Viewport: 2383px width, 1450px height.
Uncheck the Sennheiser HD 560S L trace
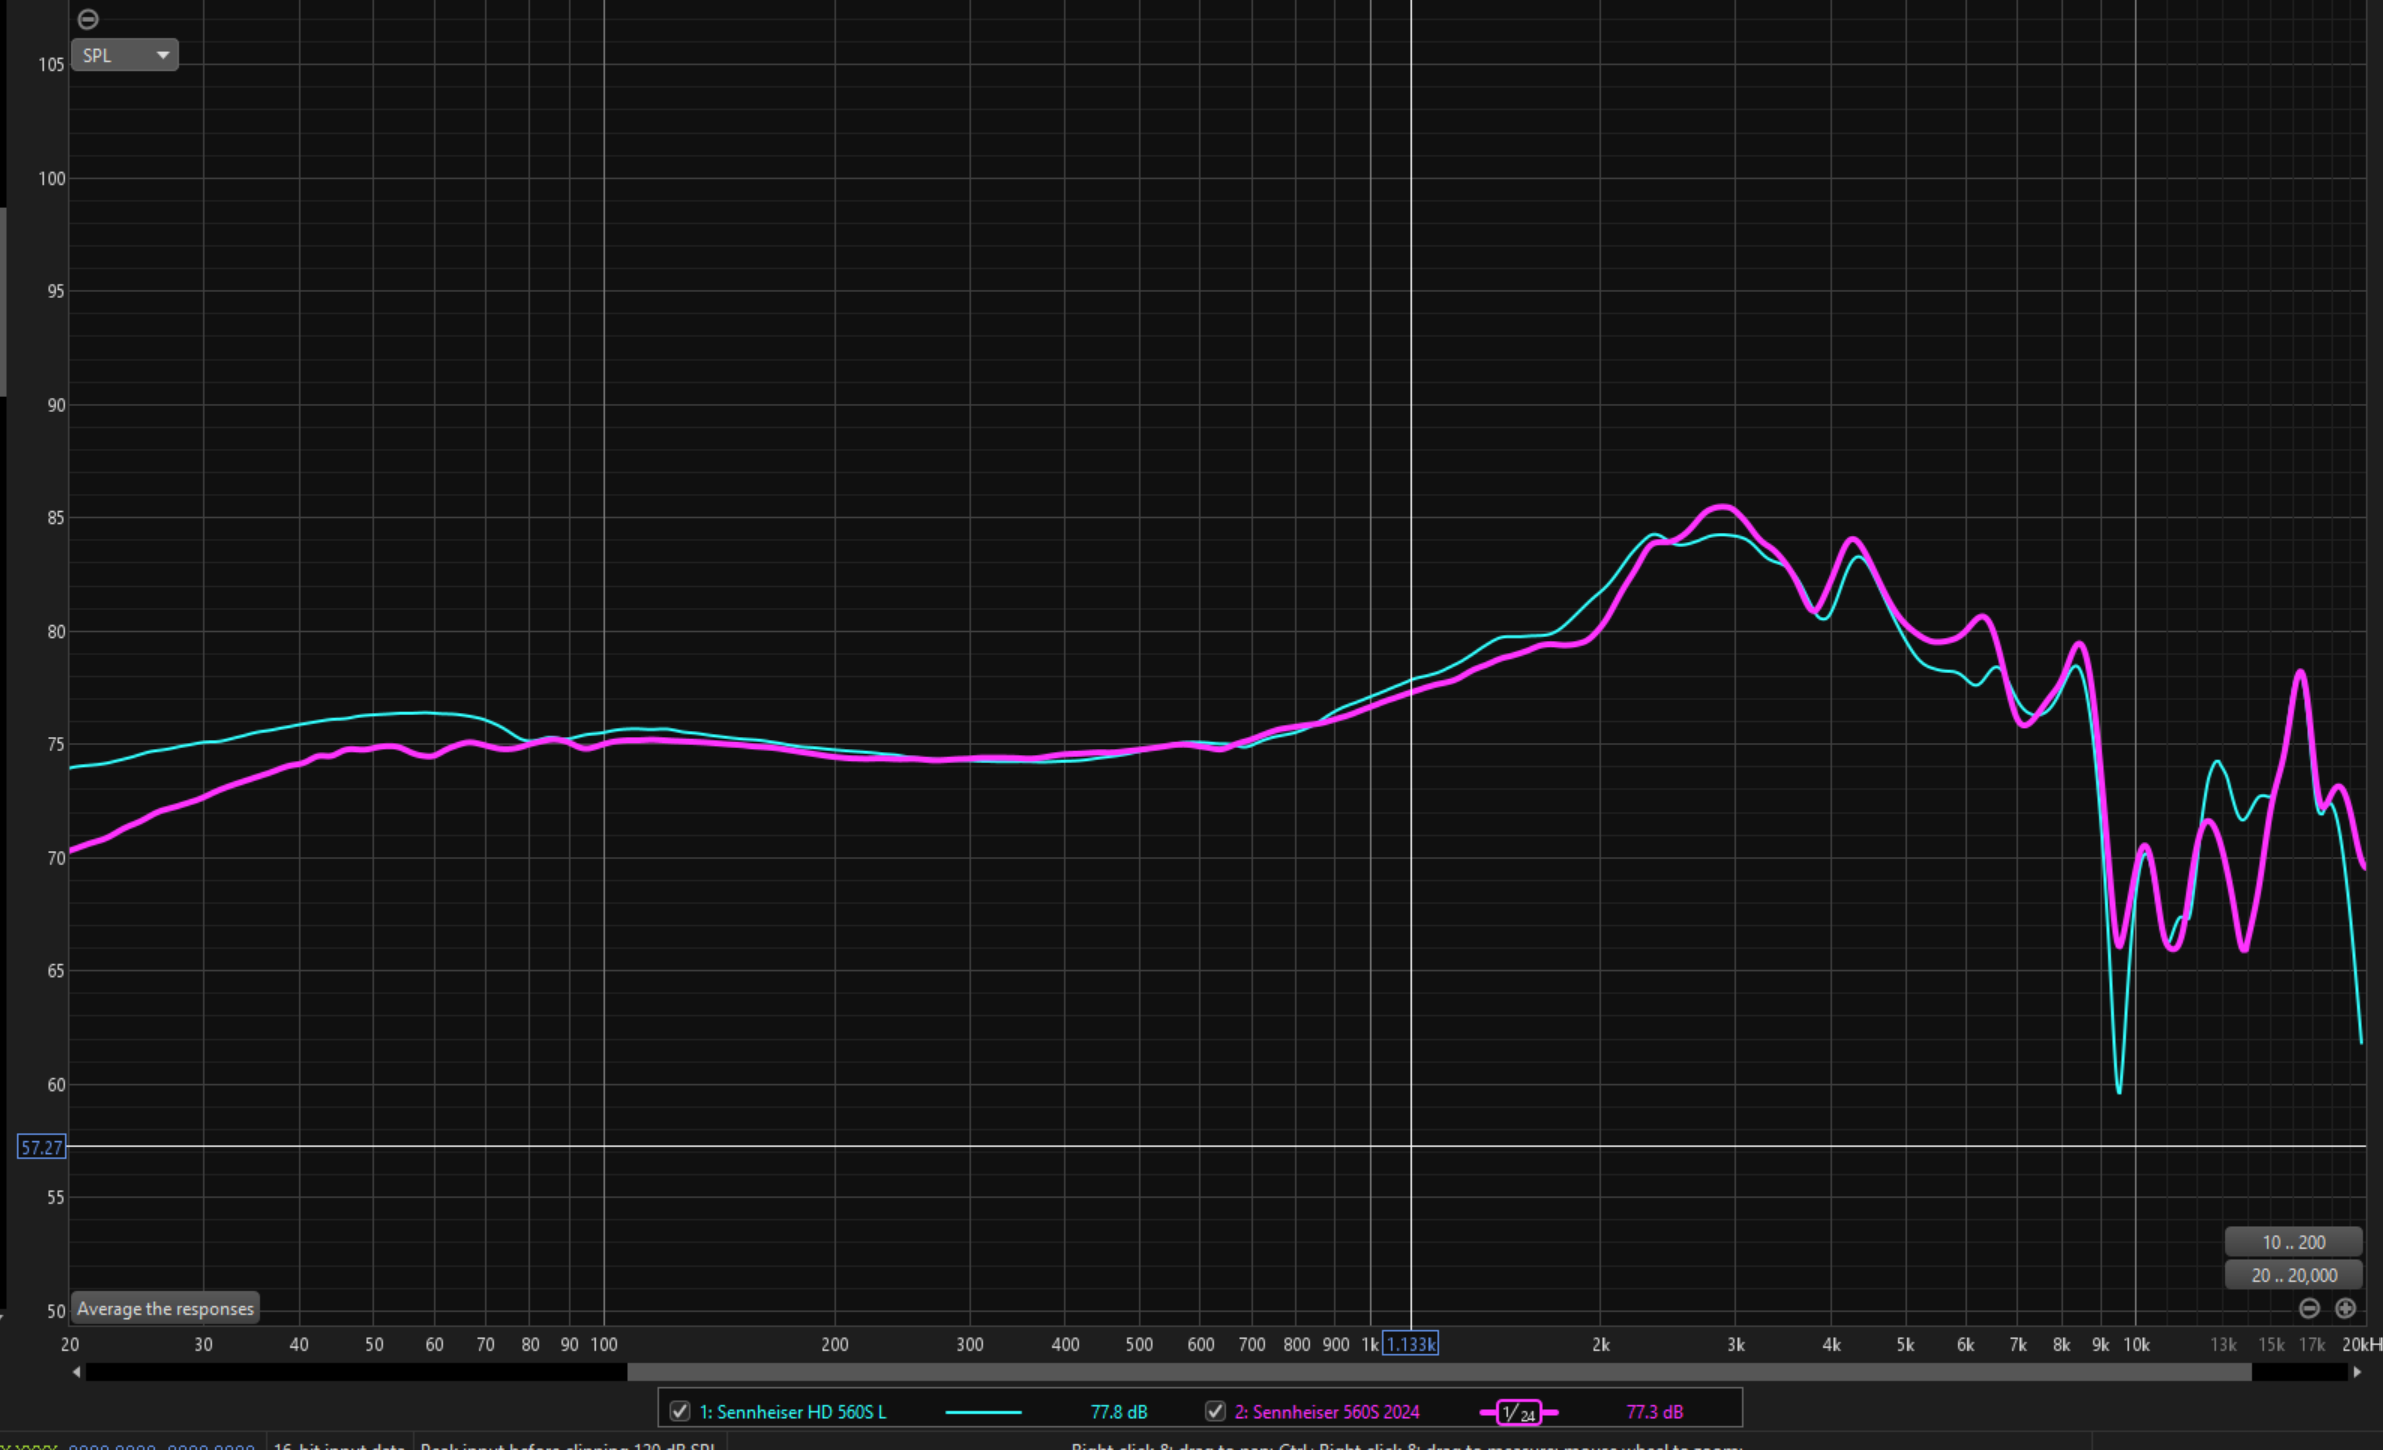(680, 1411)
